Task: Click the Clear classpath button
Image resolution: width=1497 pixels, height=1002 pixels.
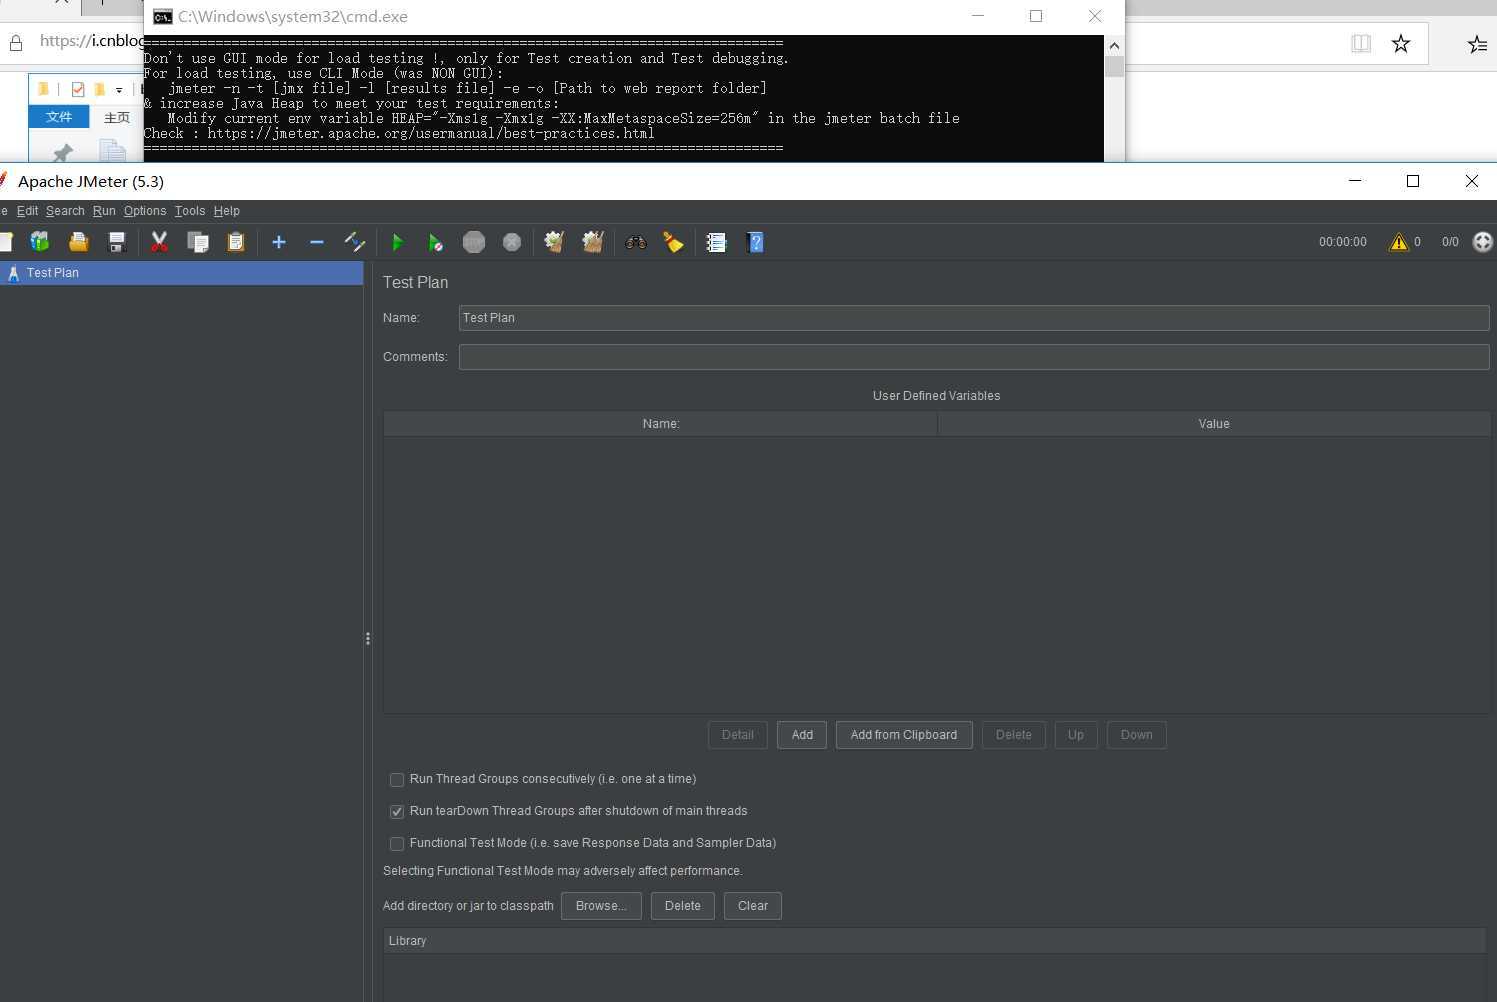Action: pos(753,906)
